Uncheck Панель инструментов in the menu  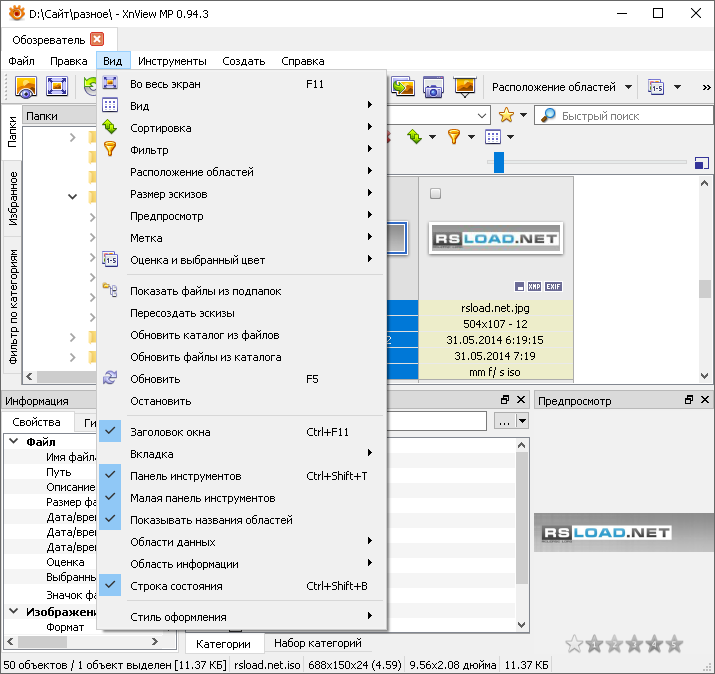pos(185,476)
